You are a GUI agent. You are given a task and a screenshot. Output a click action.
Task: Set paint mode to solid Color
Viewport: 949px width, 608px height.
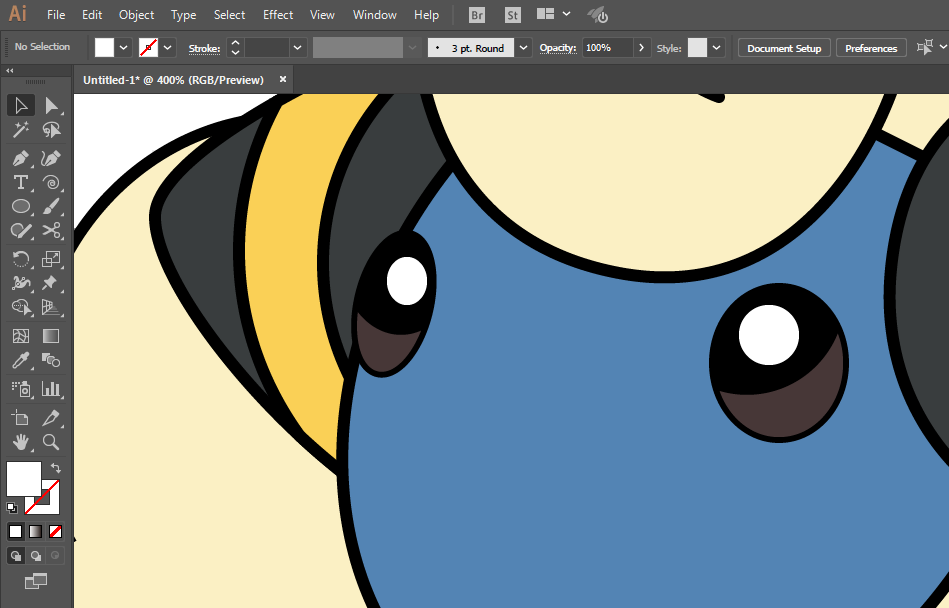(x=16, y=531)
